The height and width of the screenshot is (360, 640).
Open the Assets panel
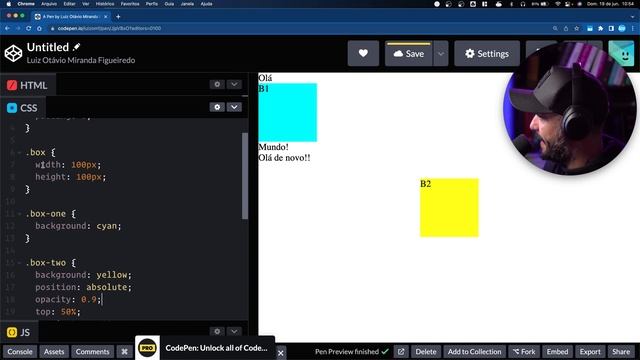click(x=54, y=351)
